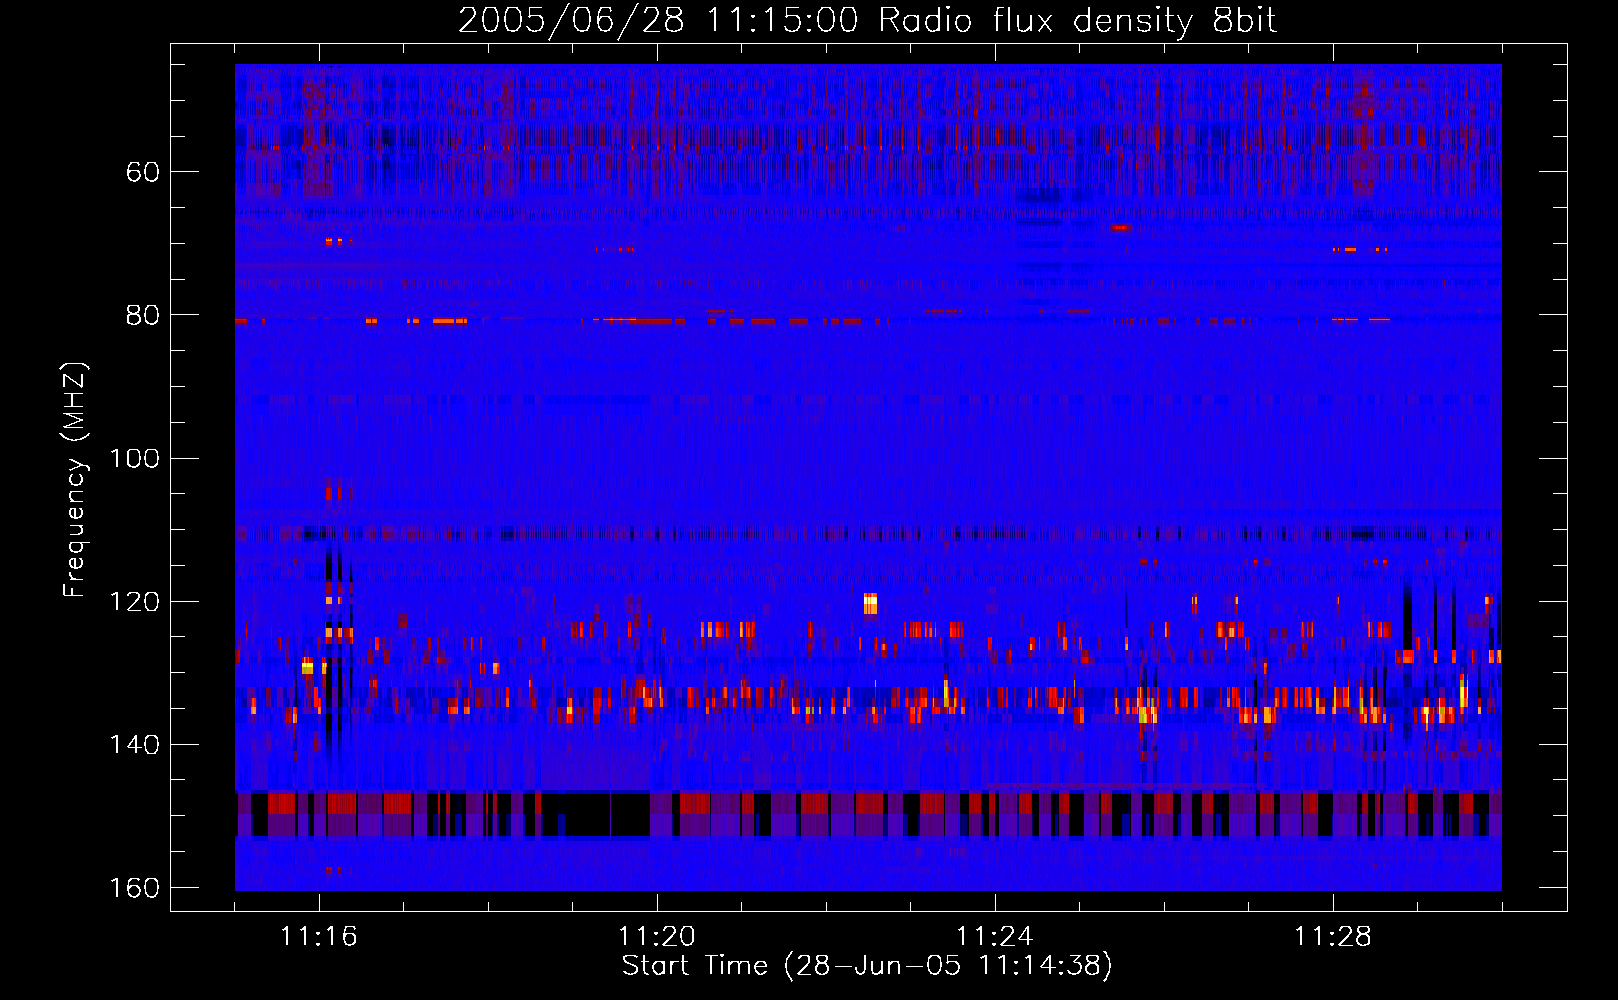Click the plot title '2005/06/28 11:15:00 Radio flux density 8bit'
This screenshot has height=1000, width=1618.
pos(867,21)
